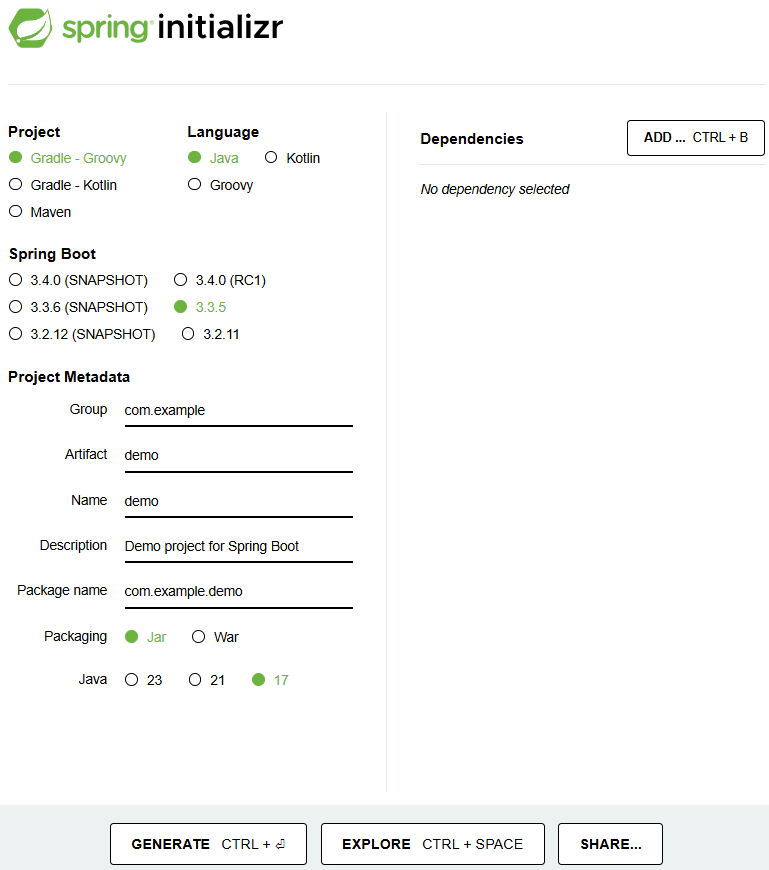Viewport: 769px width, 870px height.
Task: Select Jar packaging
Action: (x=145, y=637)
